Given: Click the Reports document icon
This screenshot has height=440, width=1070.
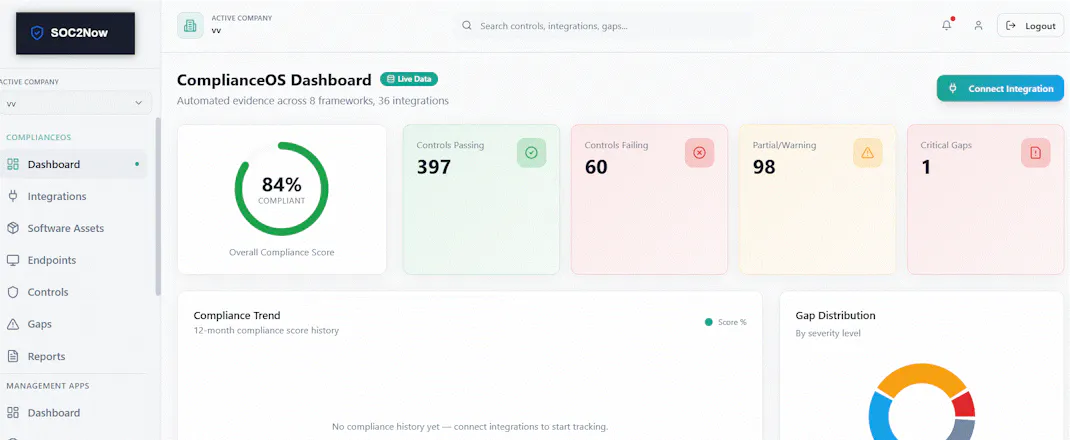Looking at the screenshot, I should pos(13,356).
